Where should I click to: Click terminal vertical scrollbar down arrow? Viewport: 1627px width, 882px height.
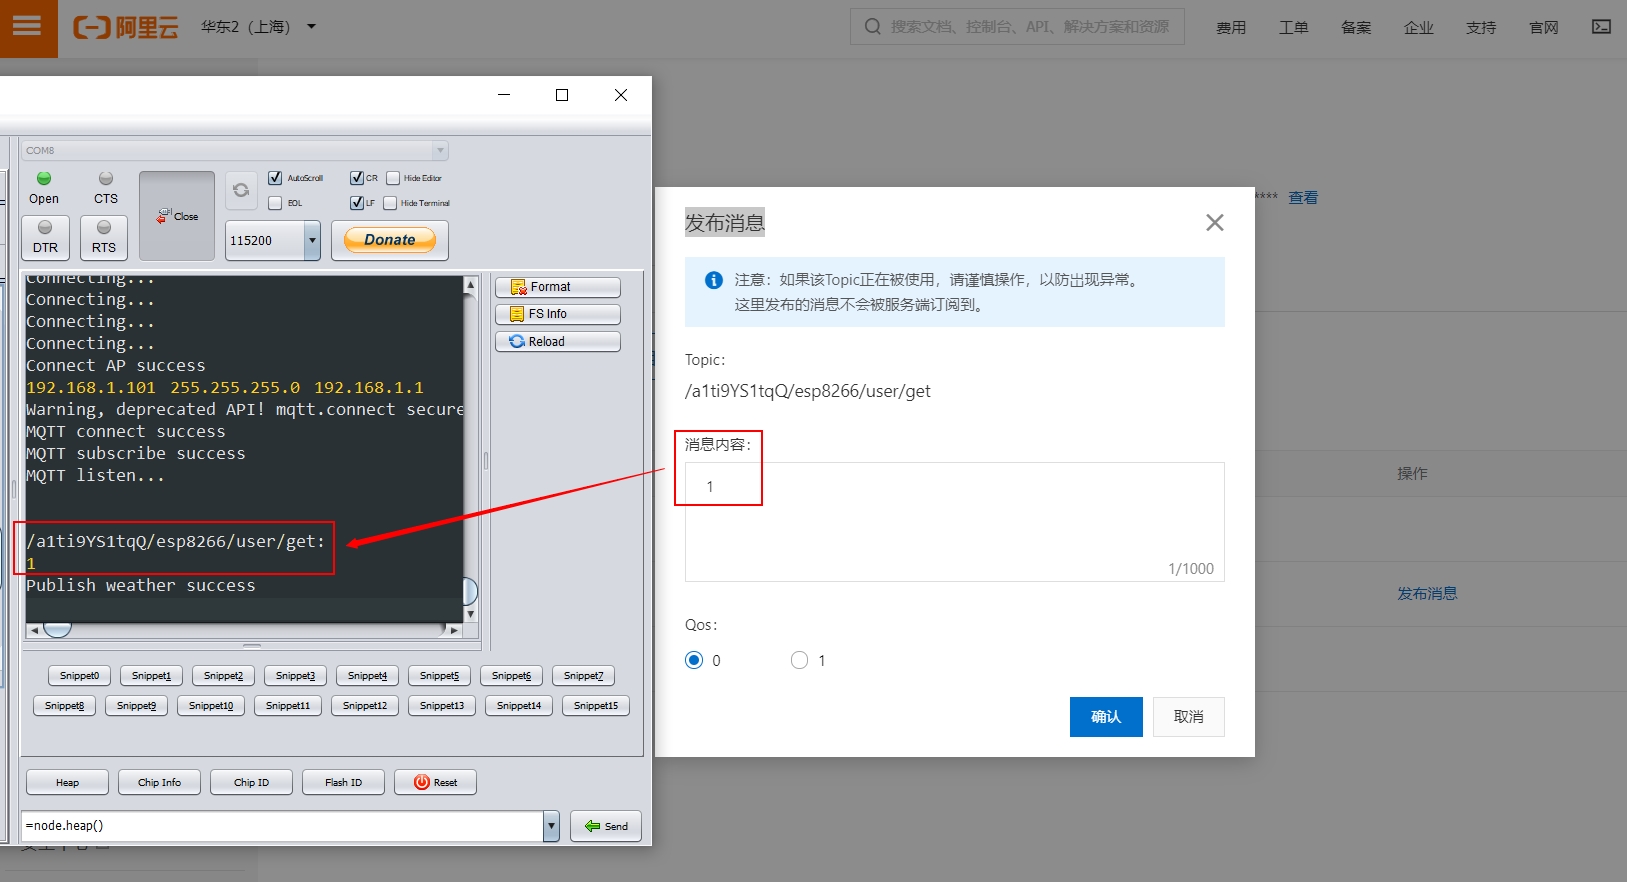(470, 614)
